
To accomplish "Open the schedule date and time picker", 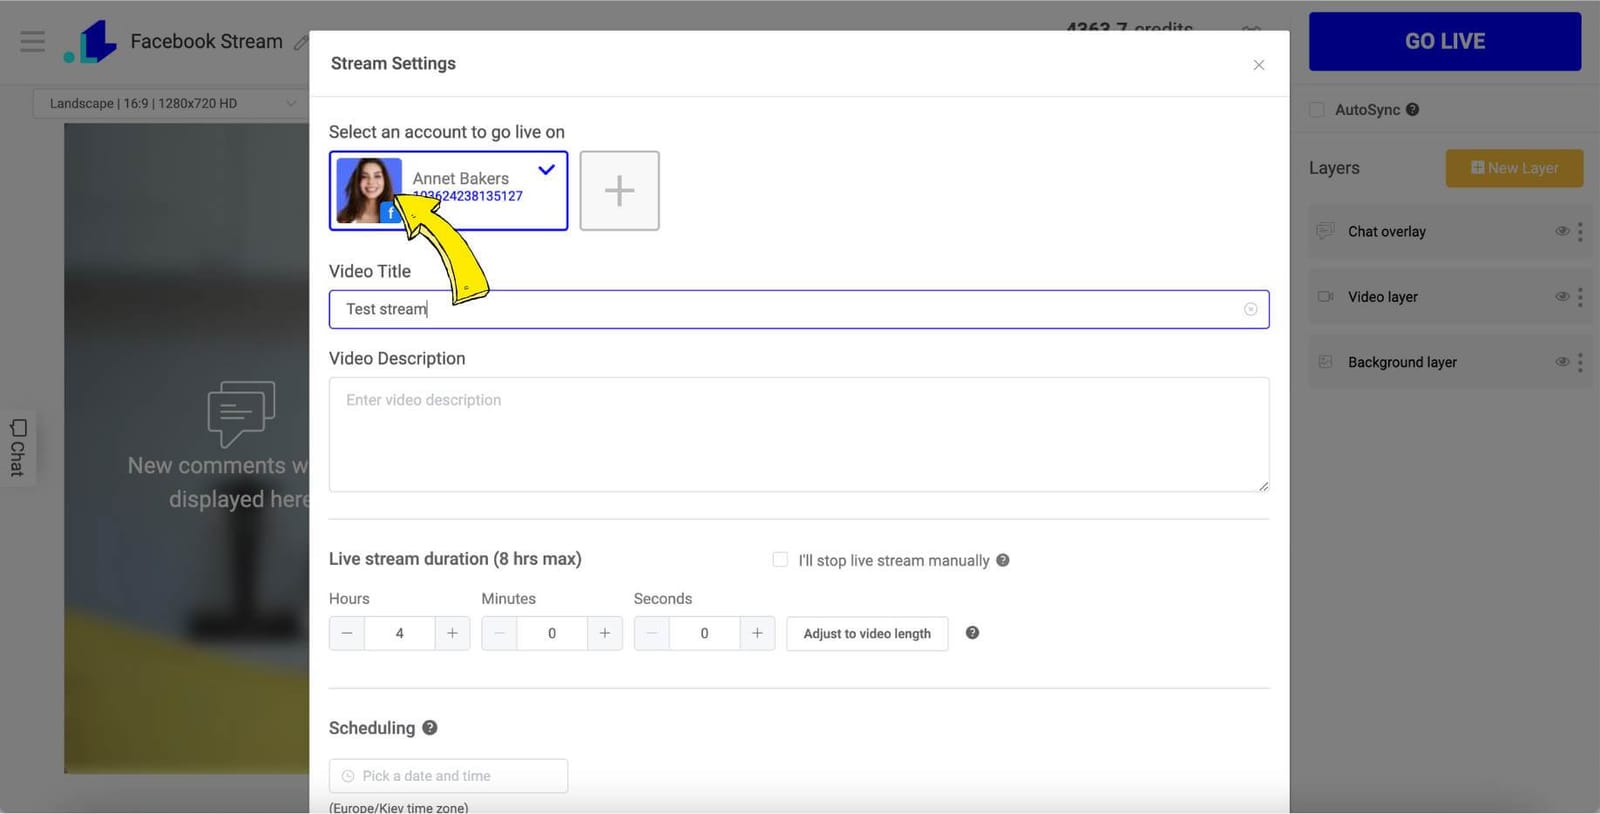I will [448, 776].
